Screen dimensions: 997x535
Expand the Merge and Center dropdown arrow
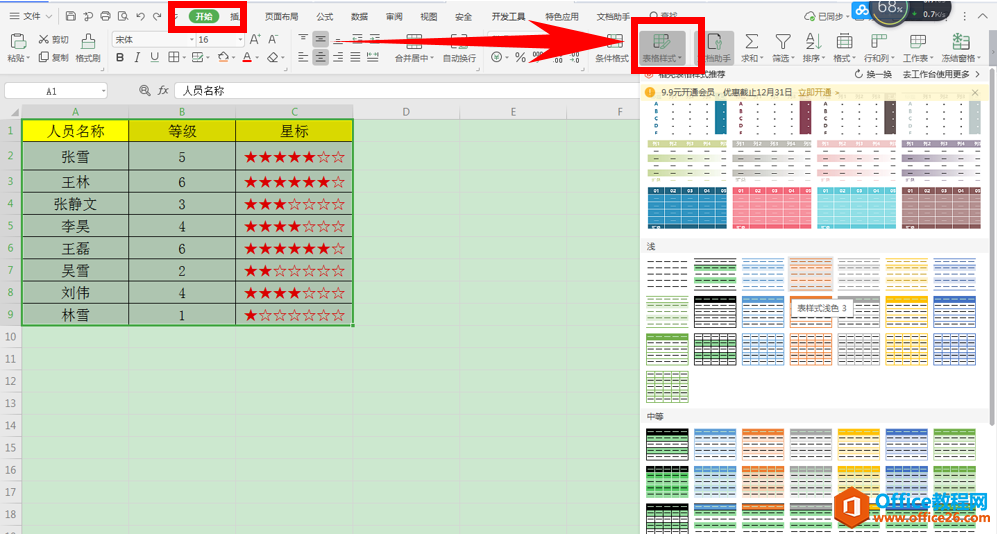pos(432,59)
